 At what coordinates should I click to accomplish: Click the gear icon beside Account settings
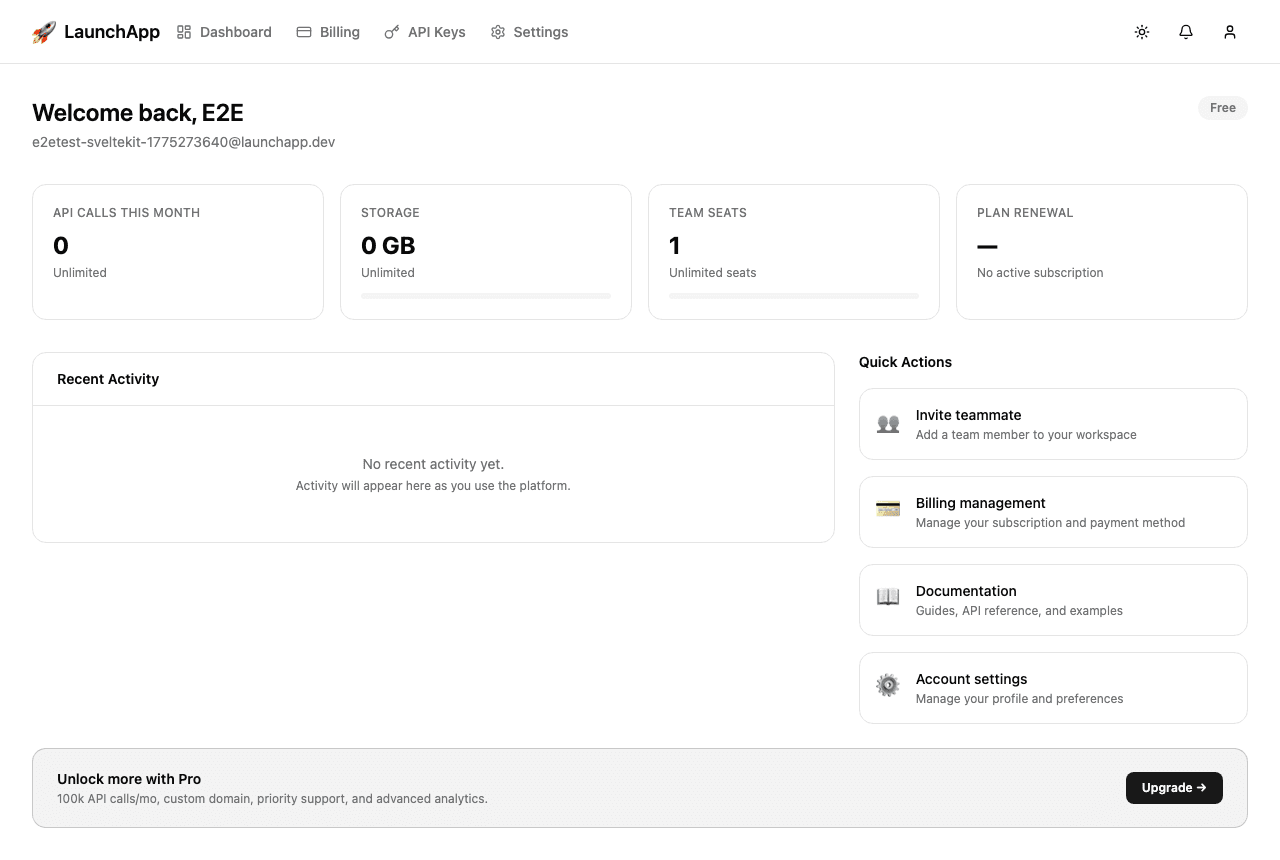click(x=888, y=685)
